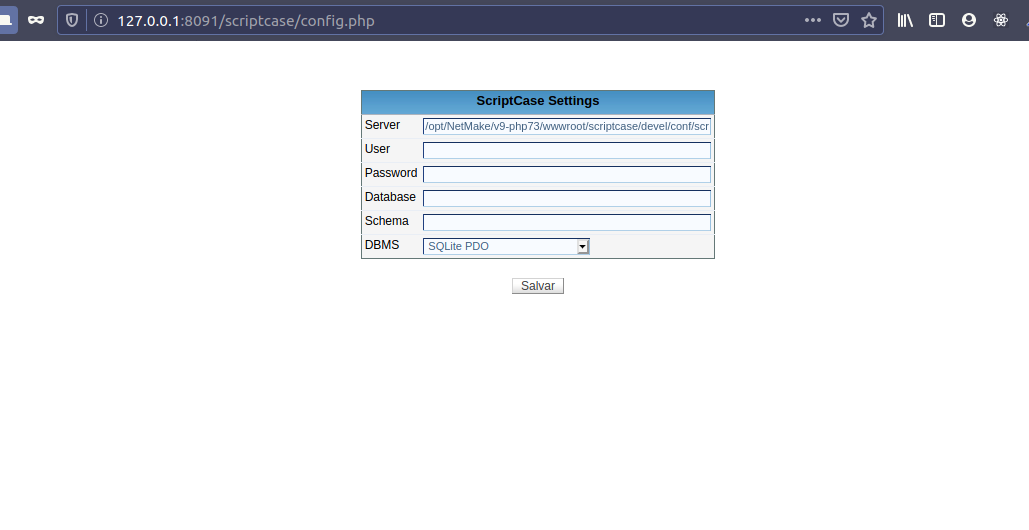Viewport: 1029px width, 530px height.
Task: Click the Server label
Action: click(x=382, y=125)
